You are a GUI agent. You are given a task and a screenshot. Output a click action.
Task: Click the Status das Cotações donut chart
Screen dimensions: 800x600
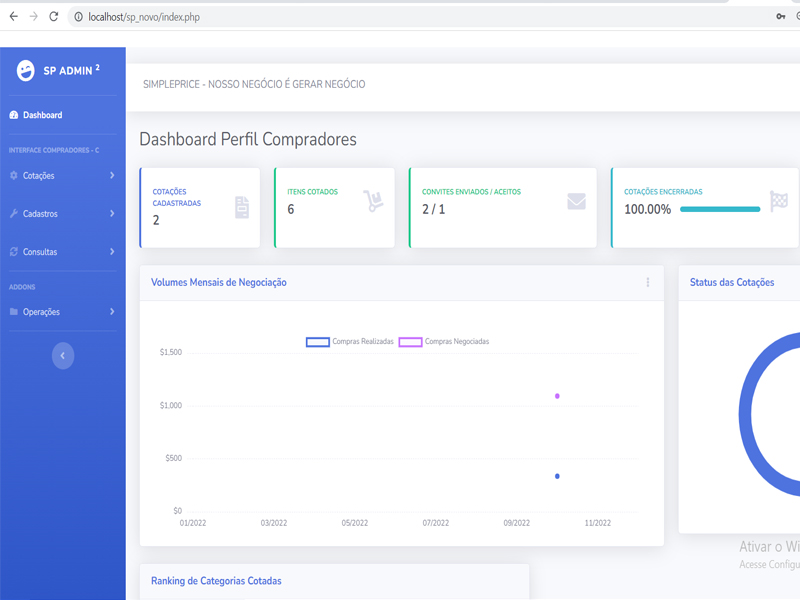[769, 414]
